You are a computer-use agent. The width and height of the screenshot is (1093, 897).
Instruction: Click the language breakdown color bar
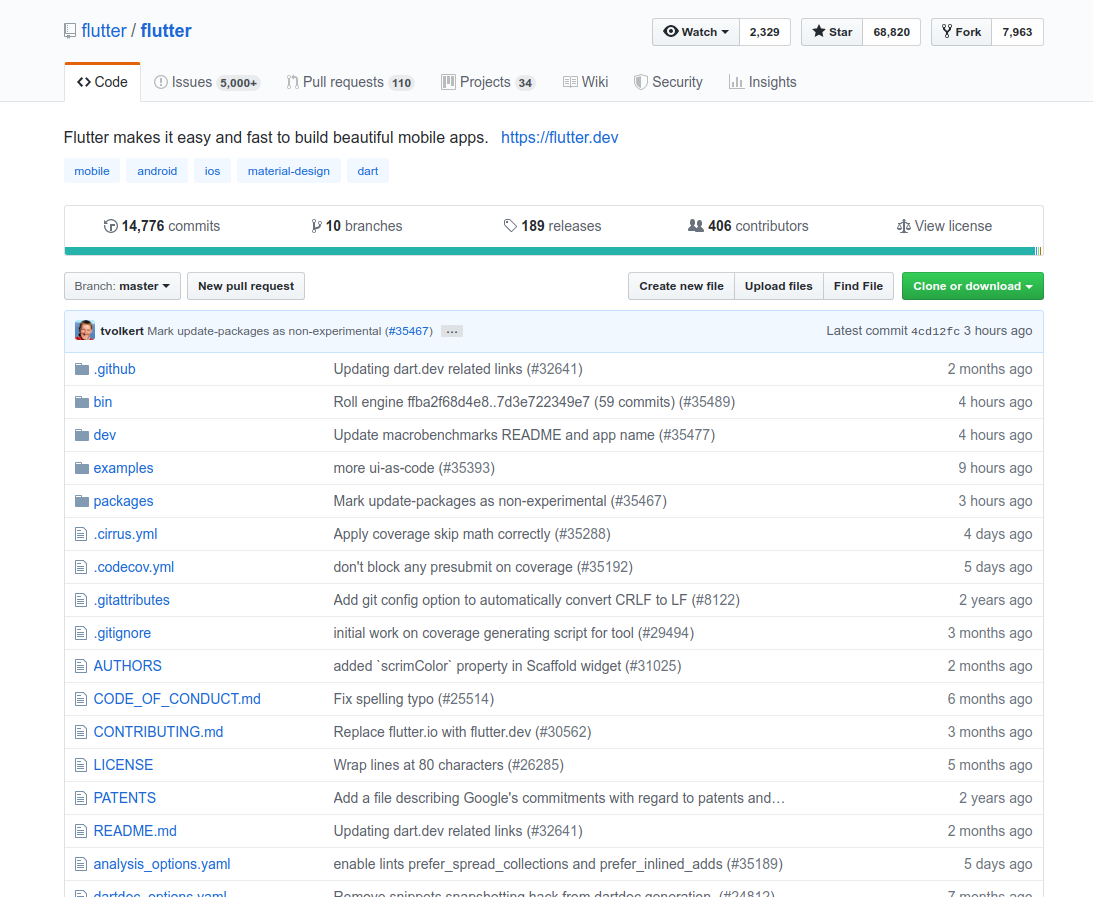553,251
